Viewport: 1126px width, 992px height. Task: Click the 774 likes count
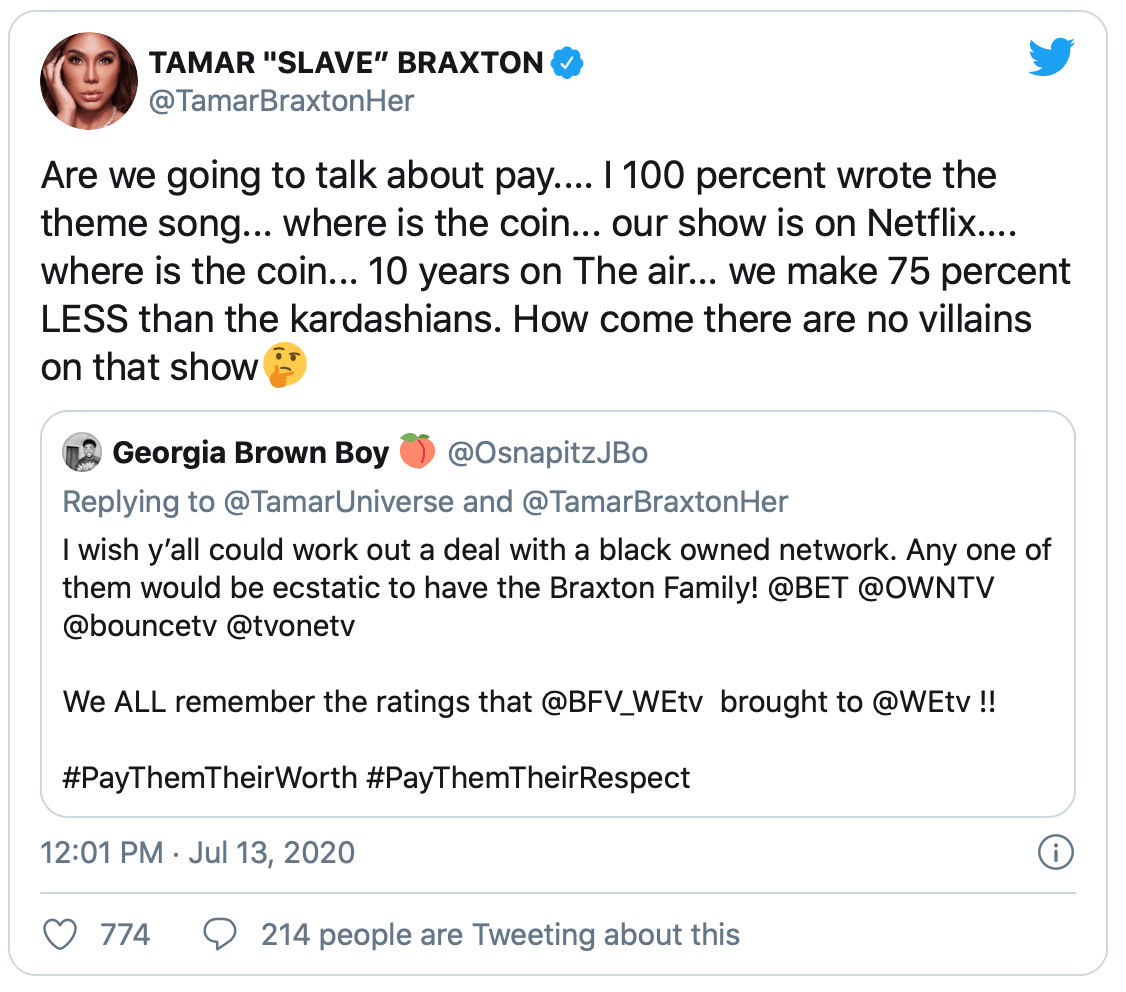[125, 935]
